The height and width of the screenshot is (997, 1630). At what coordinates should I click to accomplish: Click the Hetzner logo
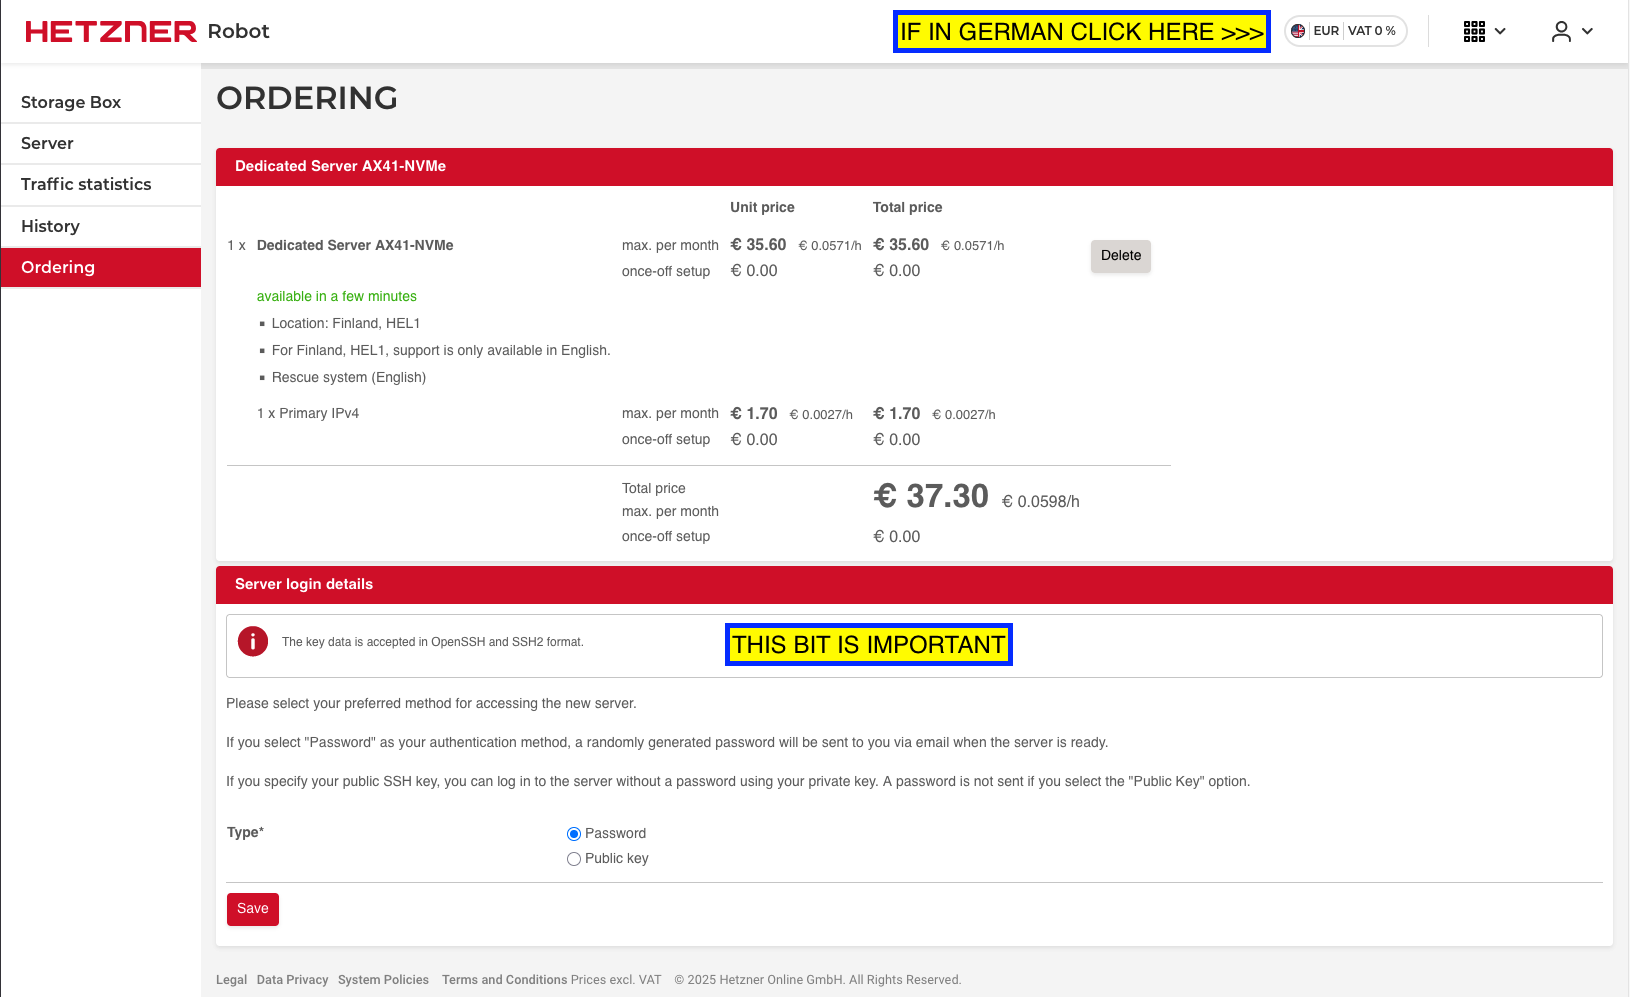click(111, 32)
